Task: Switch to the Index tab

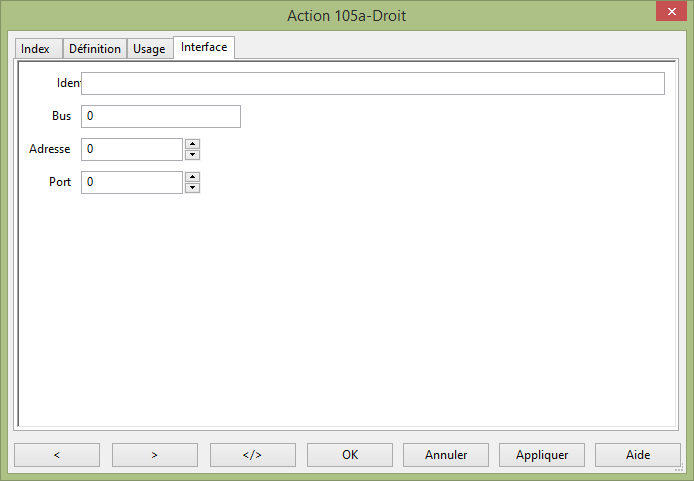Action: coord(35,49)
